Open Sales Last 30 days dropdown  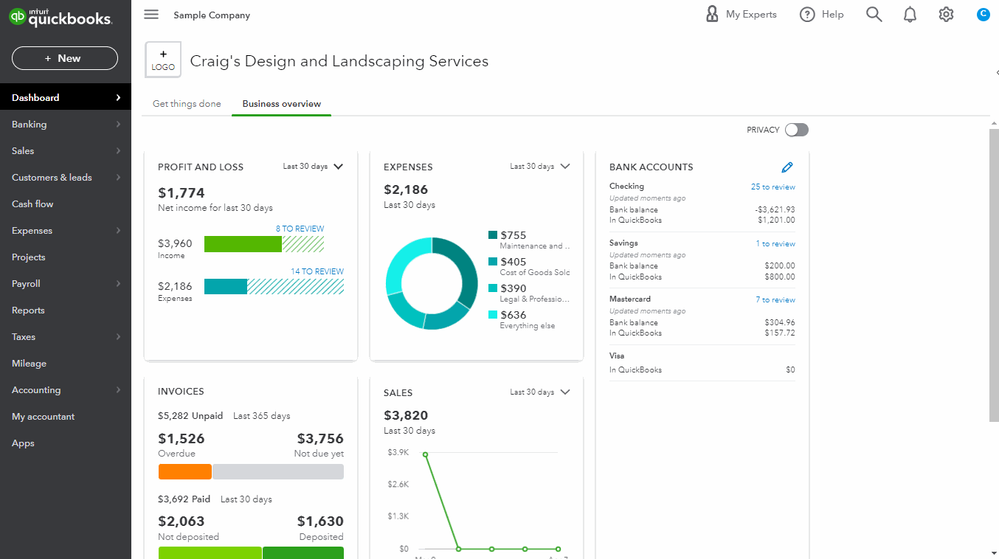539,392
